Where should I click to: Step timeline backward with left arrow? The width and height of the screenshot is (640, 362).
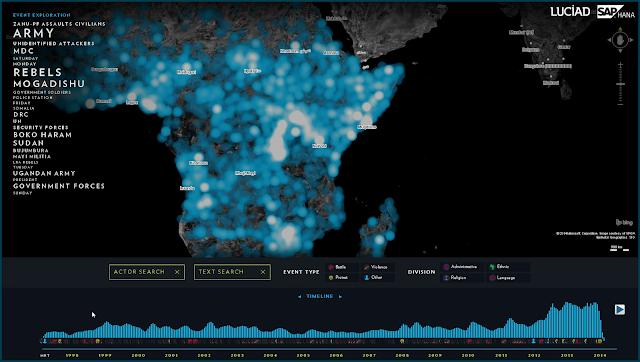(x=300, y=297)
